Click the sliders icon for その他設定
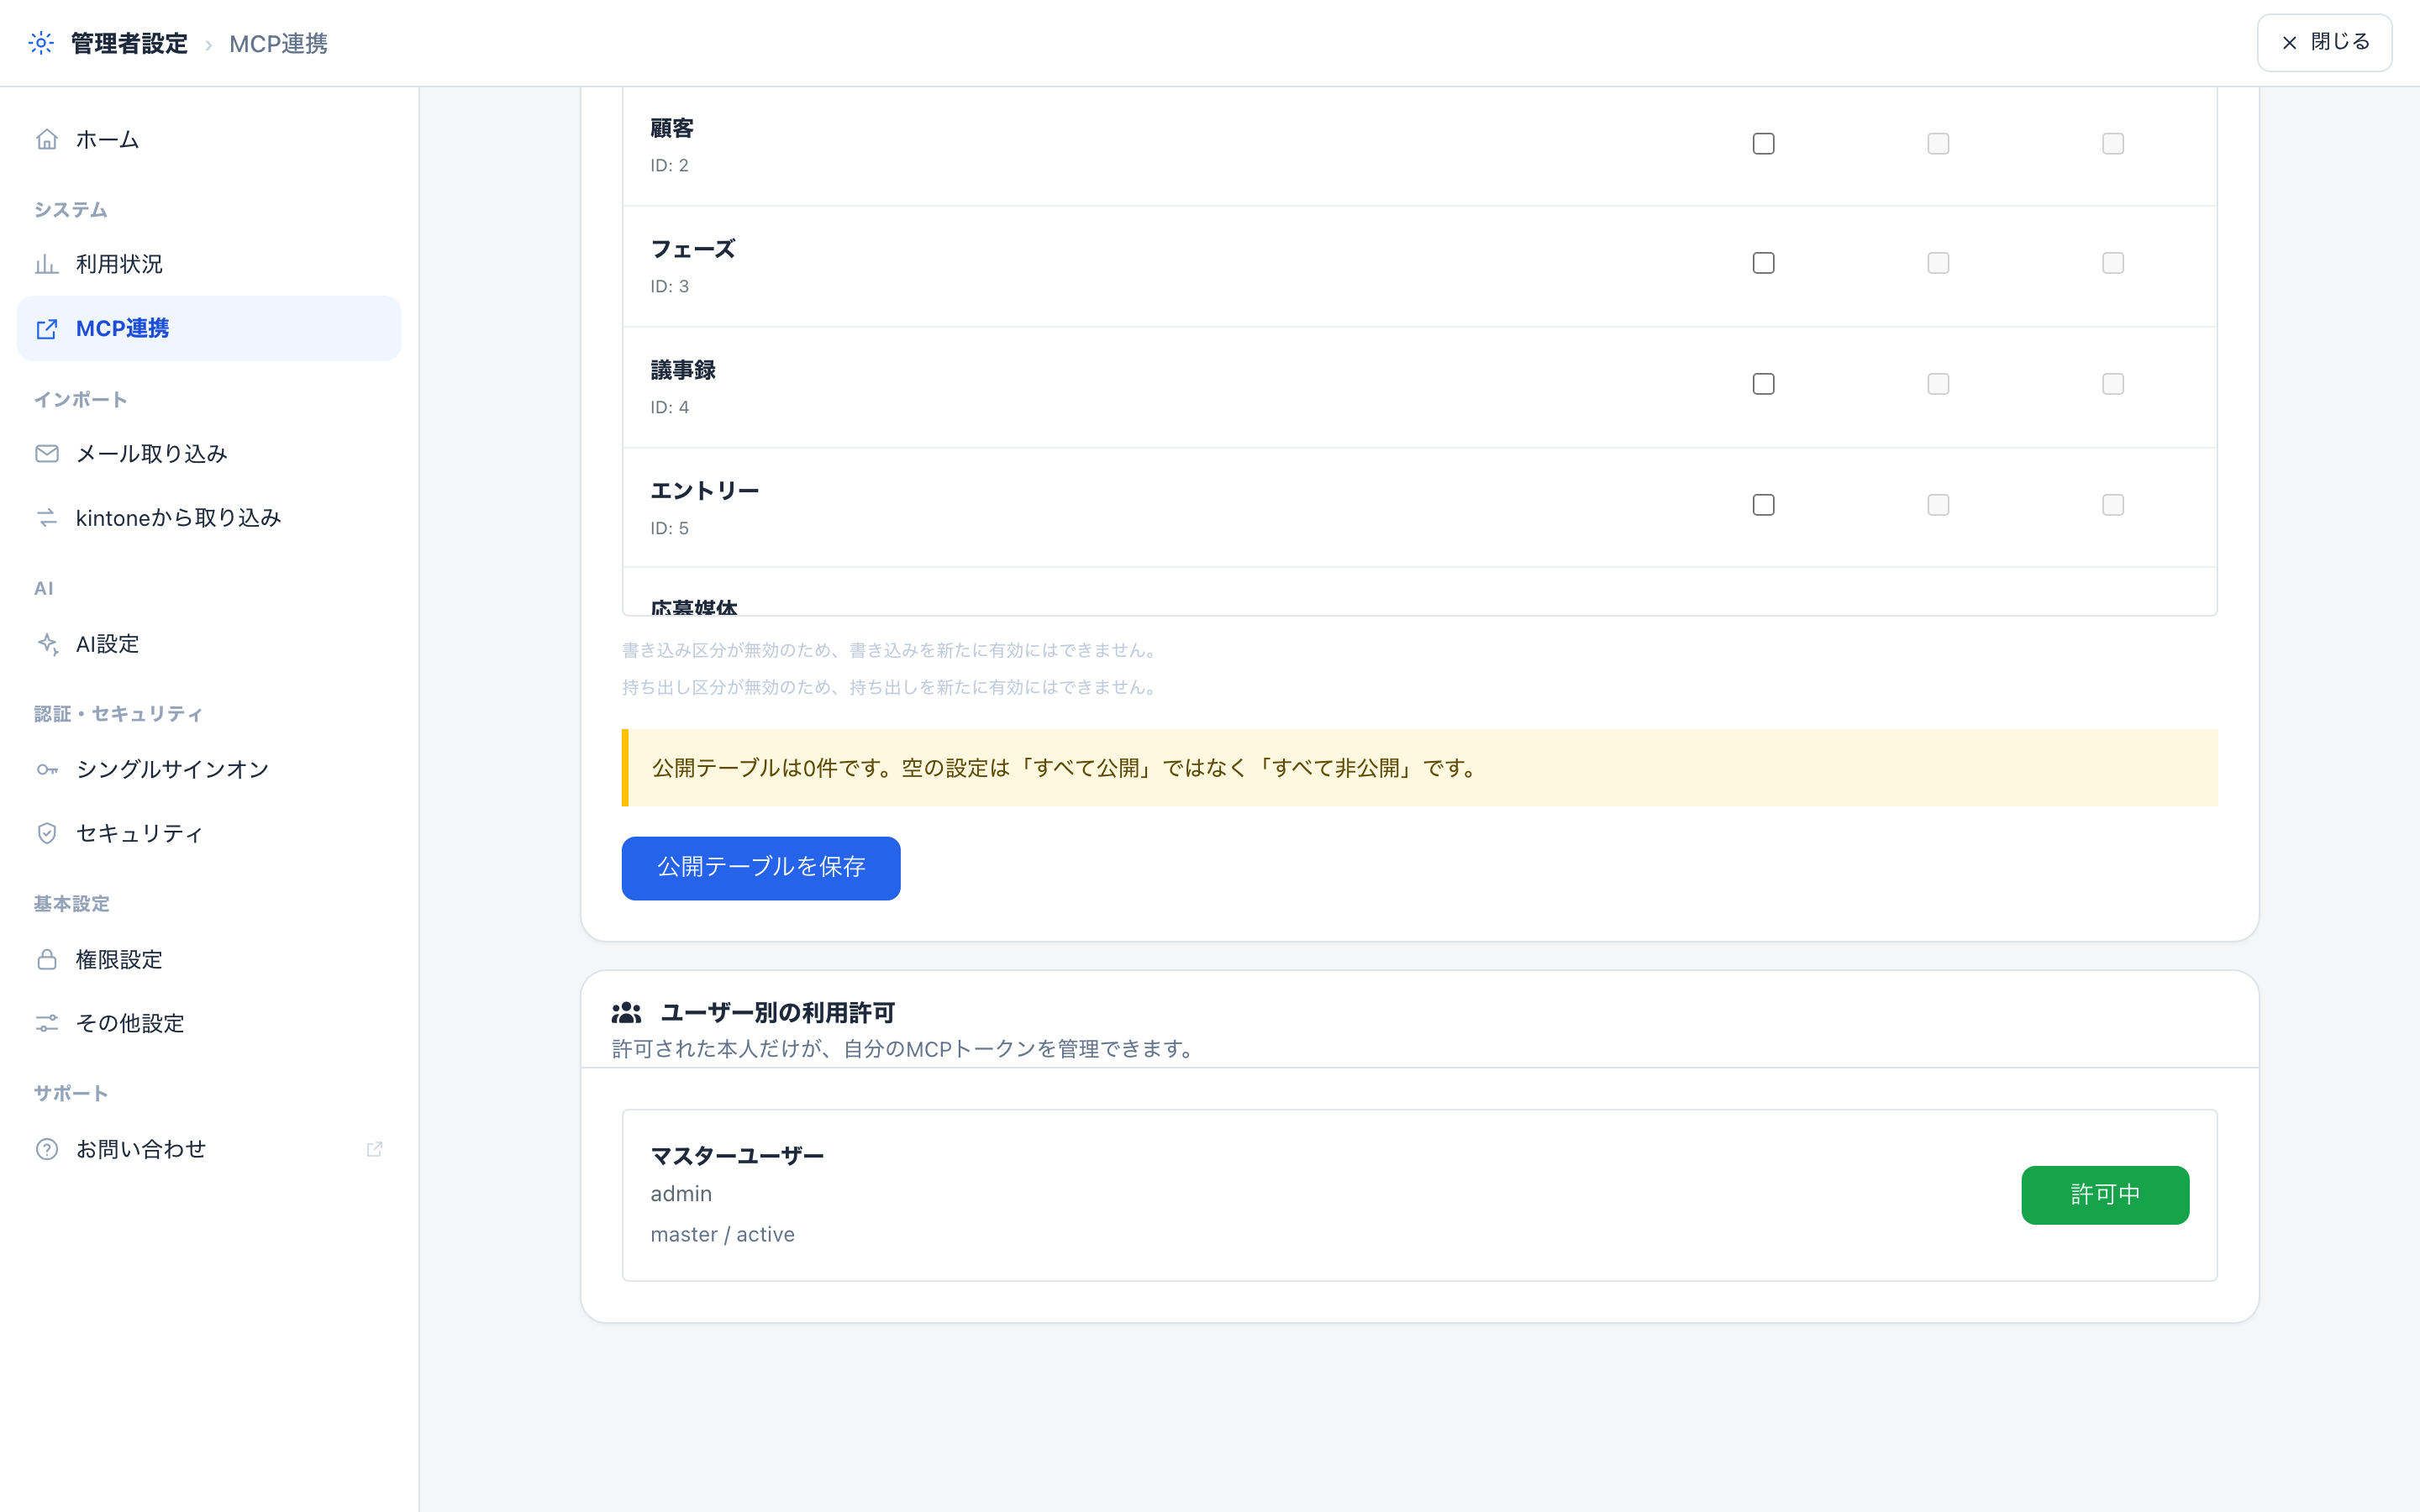This screenshot has height=1512, width=2420. click(x=47, y=1023)
